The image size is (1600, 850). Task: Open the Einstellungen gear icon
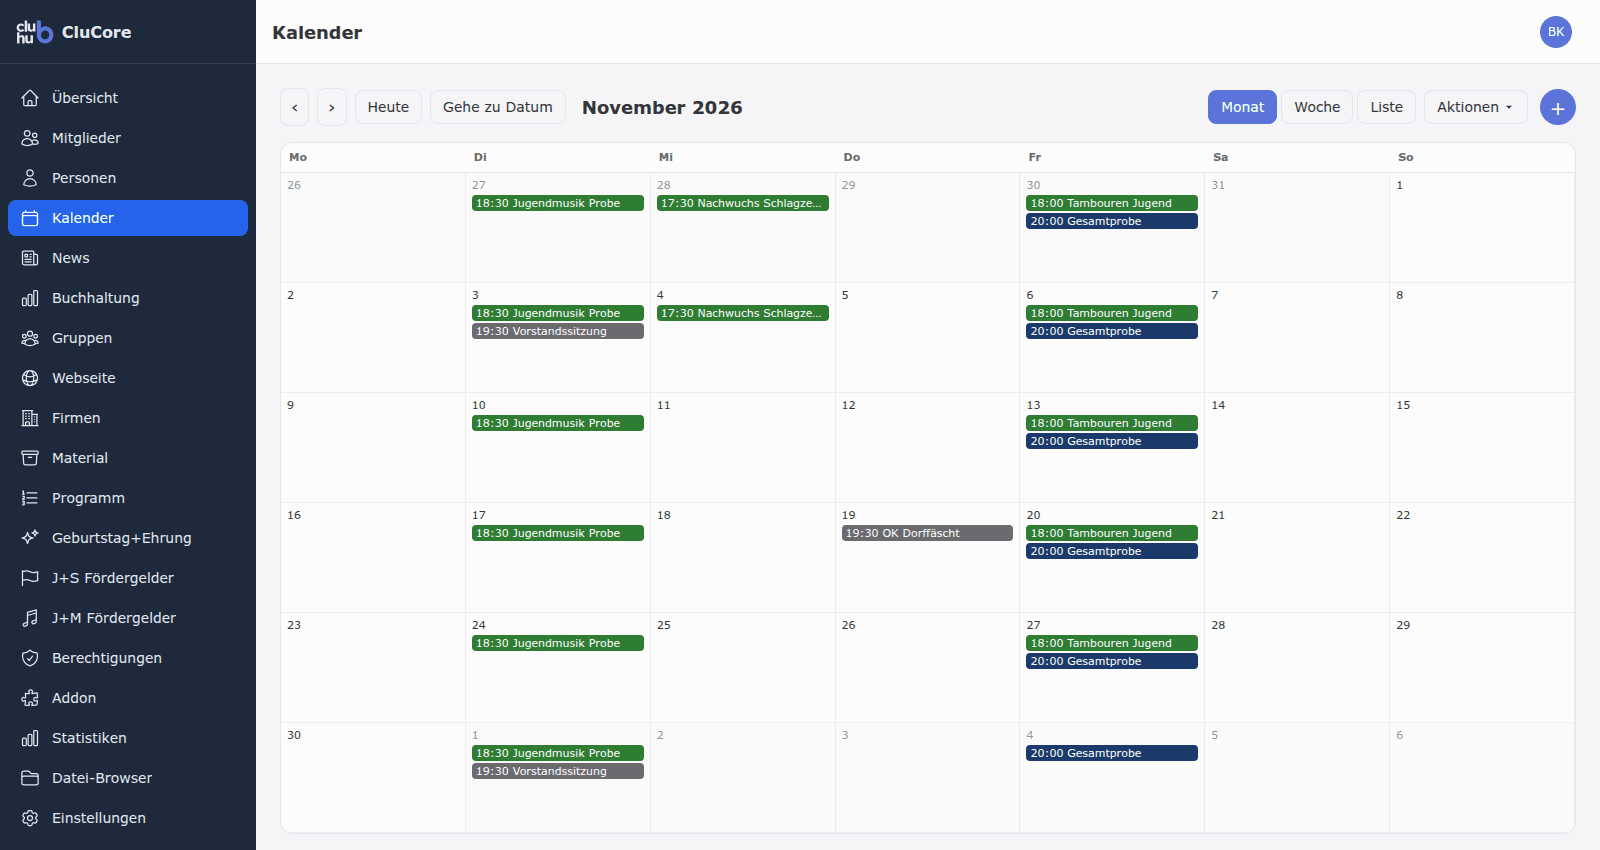tap(30, 818)
